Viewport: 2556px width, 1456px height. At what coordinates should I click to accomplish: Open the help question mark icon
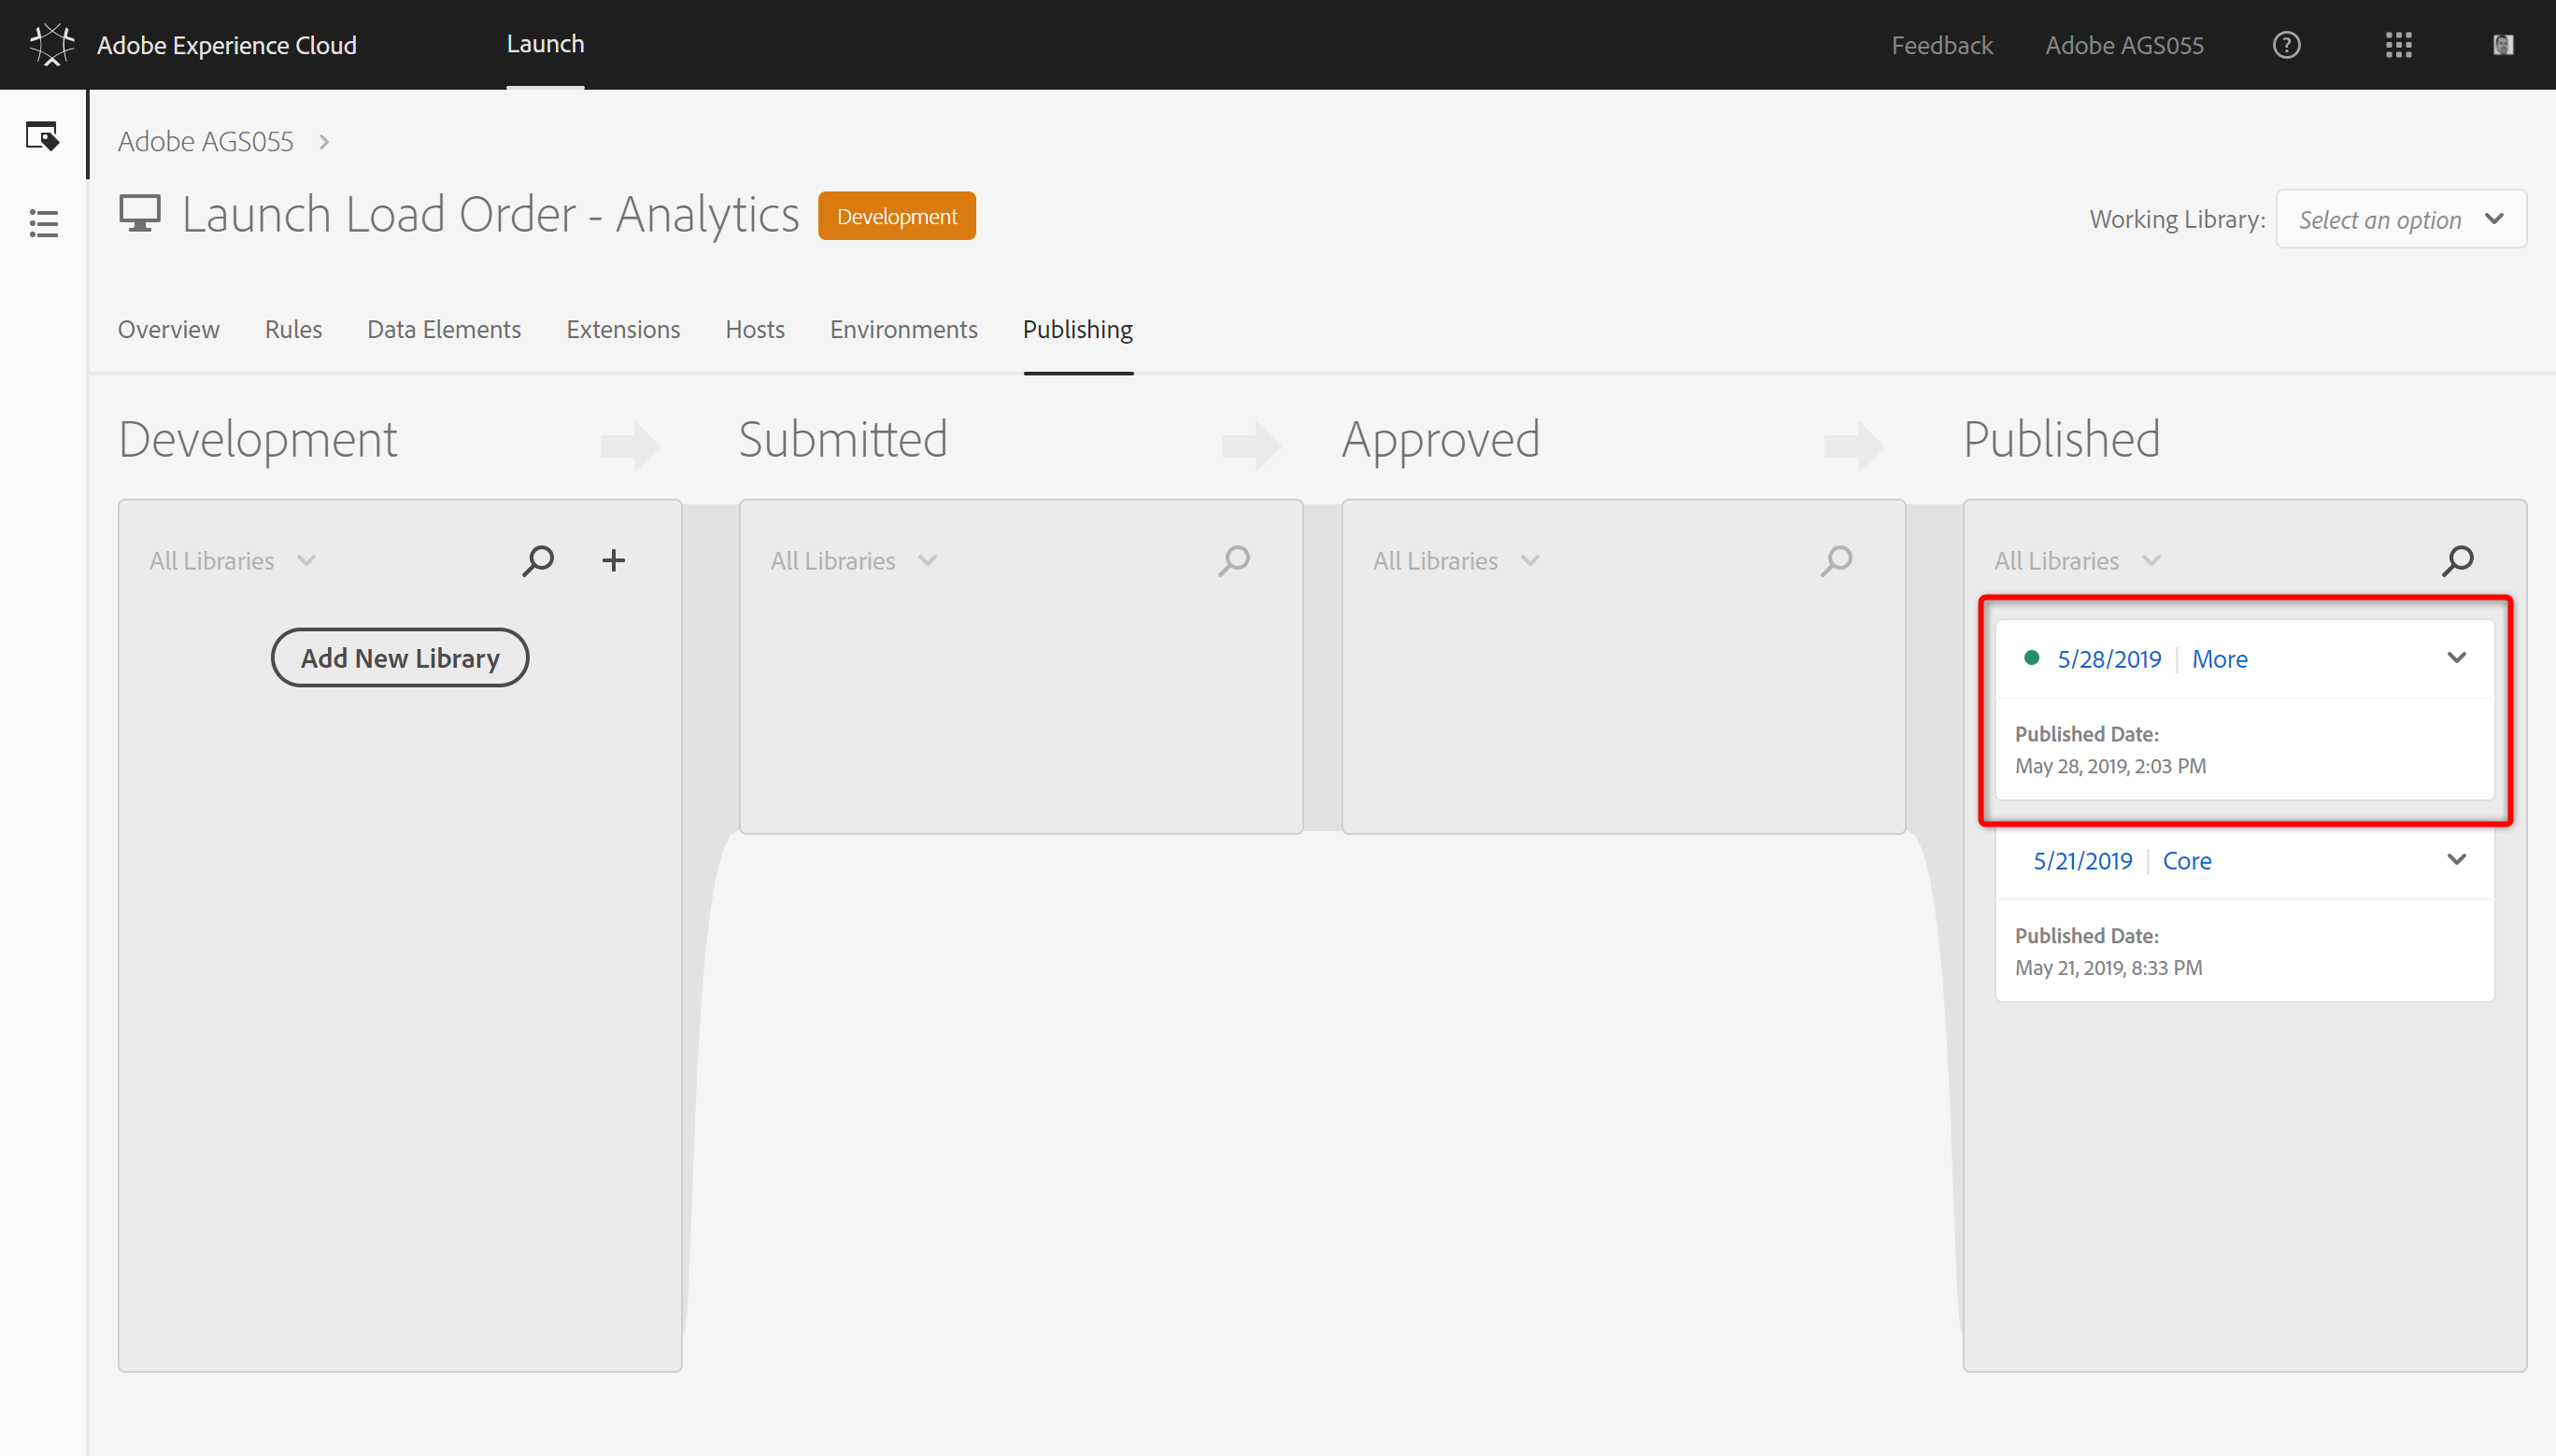[x=2286, y=45]
